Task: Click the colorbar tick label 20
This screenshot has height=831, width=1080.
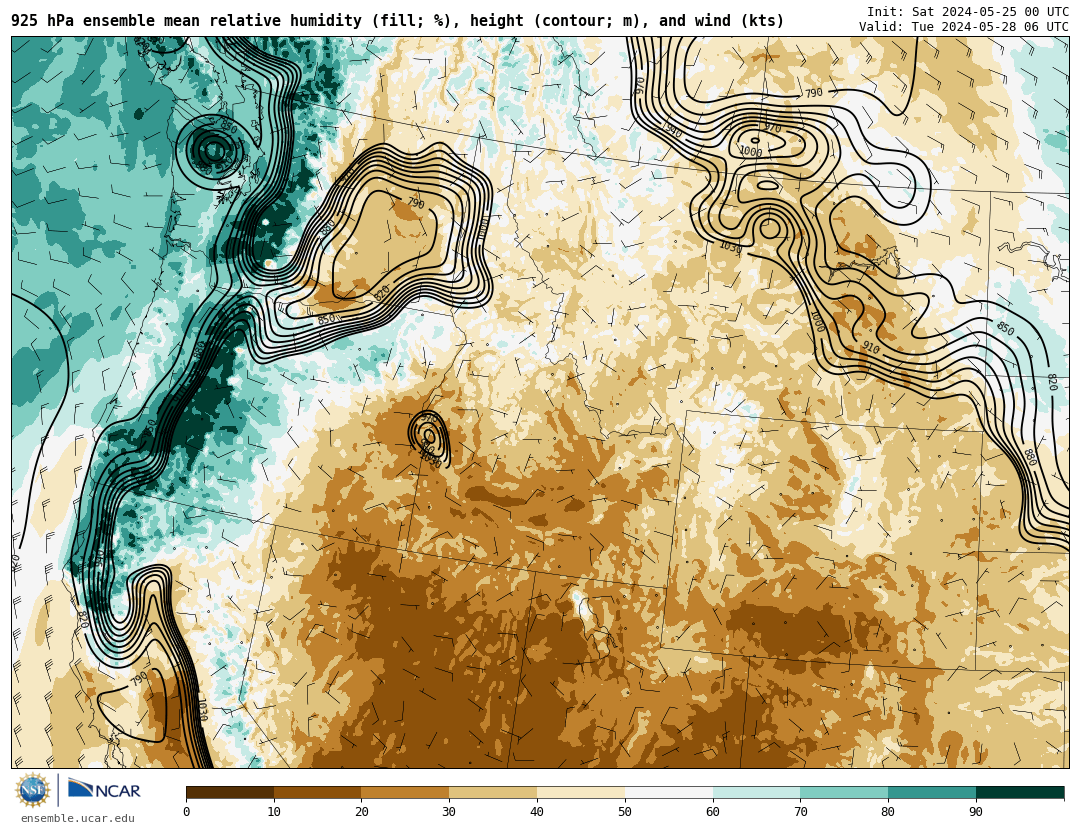Action: 362,812
